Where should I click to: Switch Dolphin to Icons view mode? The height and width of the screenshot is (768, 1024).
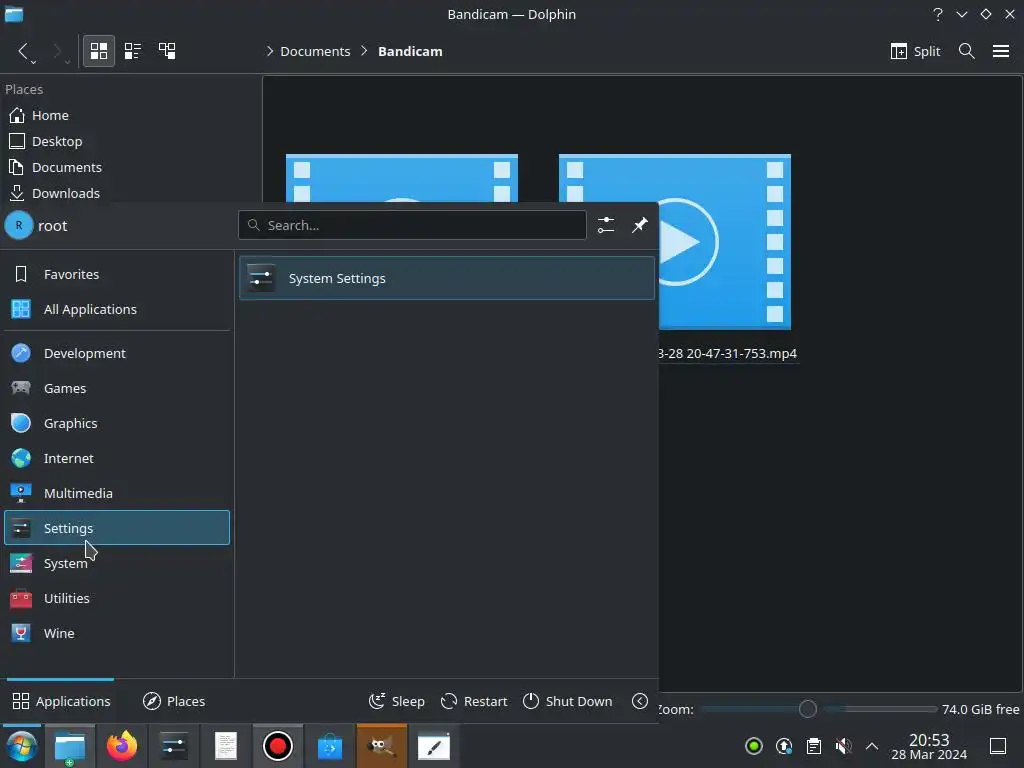(99, 51)
